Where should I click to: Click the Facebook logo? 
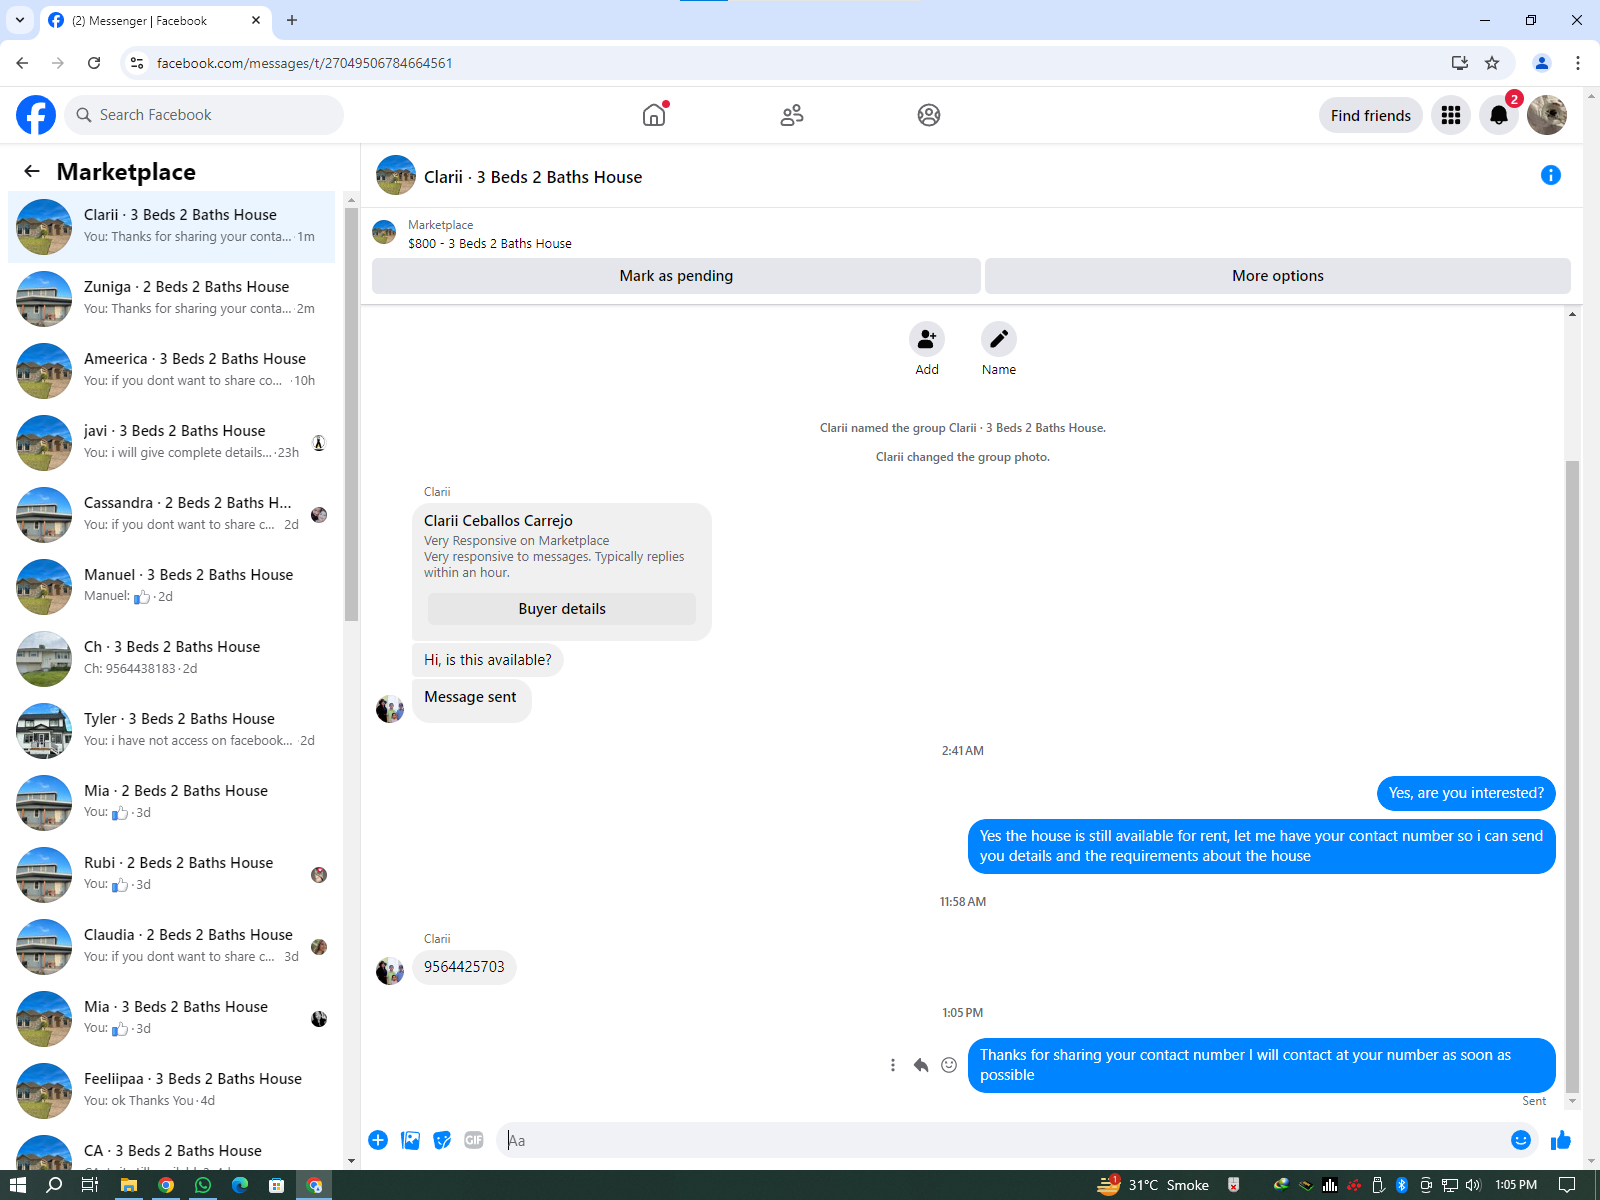click(36, 115)
